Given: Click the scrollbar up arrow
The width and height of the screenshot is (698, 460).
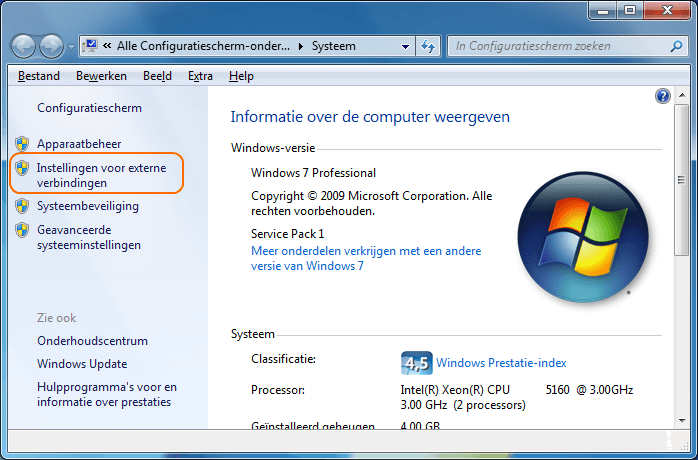Looking at the screenshot, I should coord(682,95).
